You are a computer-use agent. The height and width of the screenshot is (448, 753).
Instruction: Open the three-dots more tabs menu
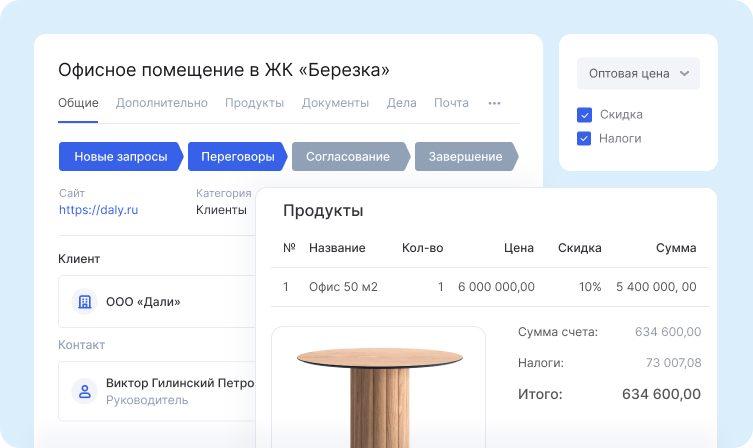(494, 103)
